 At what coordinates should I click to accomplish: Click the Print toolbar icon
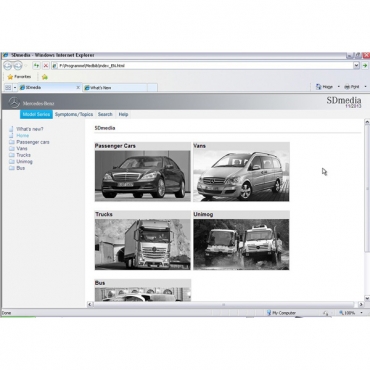[x=352, y=87]
